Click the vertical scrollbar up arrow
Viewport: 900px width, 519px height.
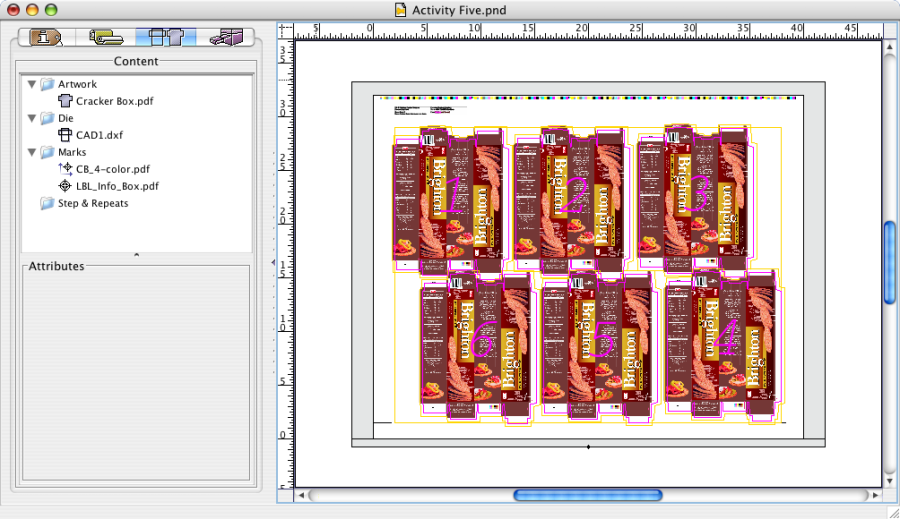click(890, 48)
